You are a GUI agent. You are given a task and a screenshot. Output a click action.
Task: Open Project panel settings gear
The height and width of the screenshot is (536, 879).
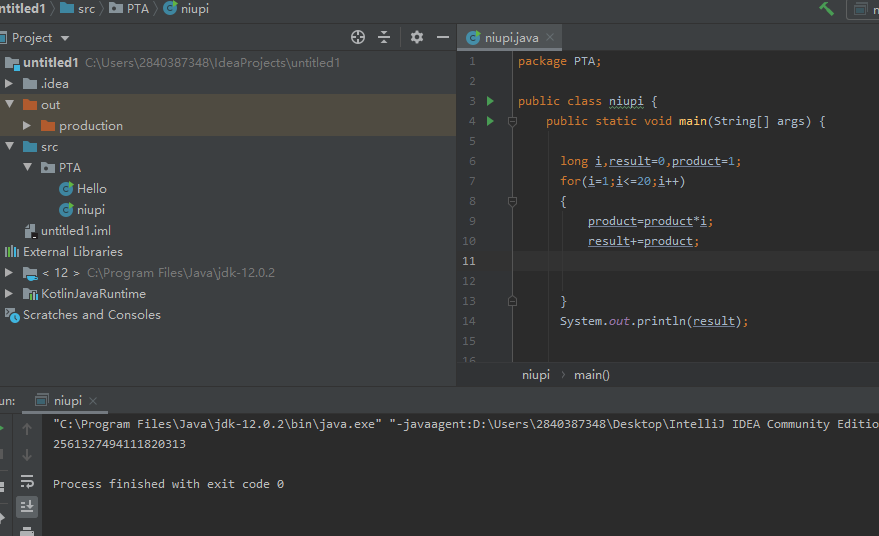pos(417,37)
